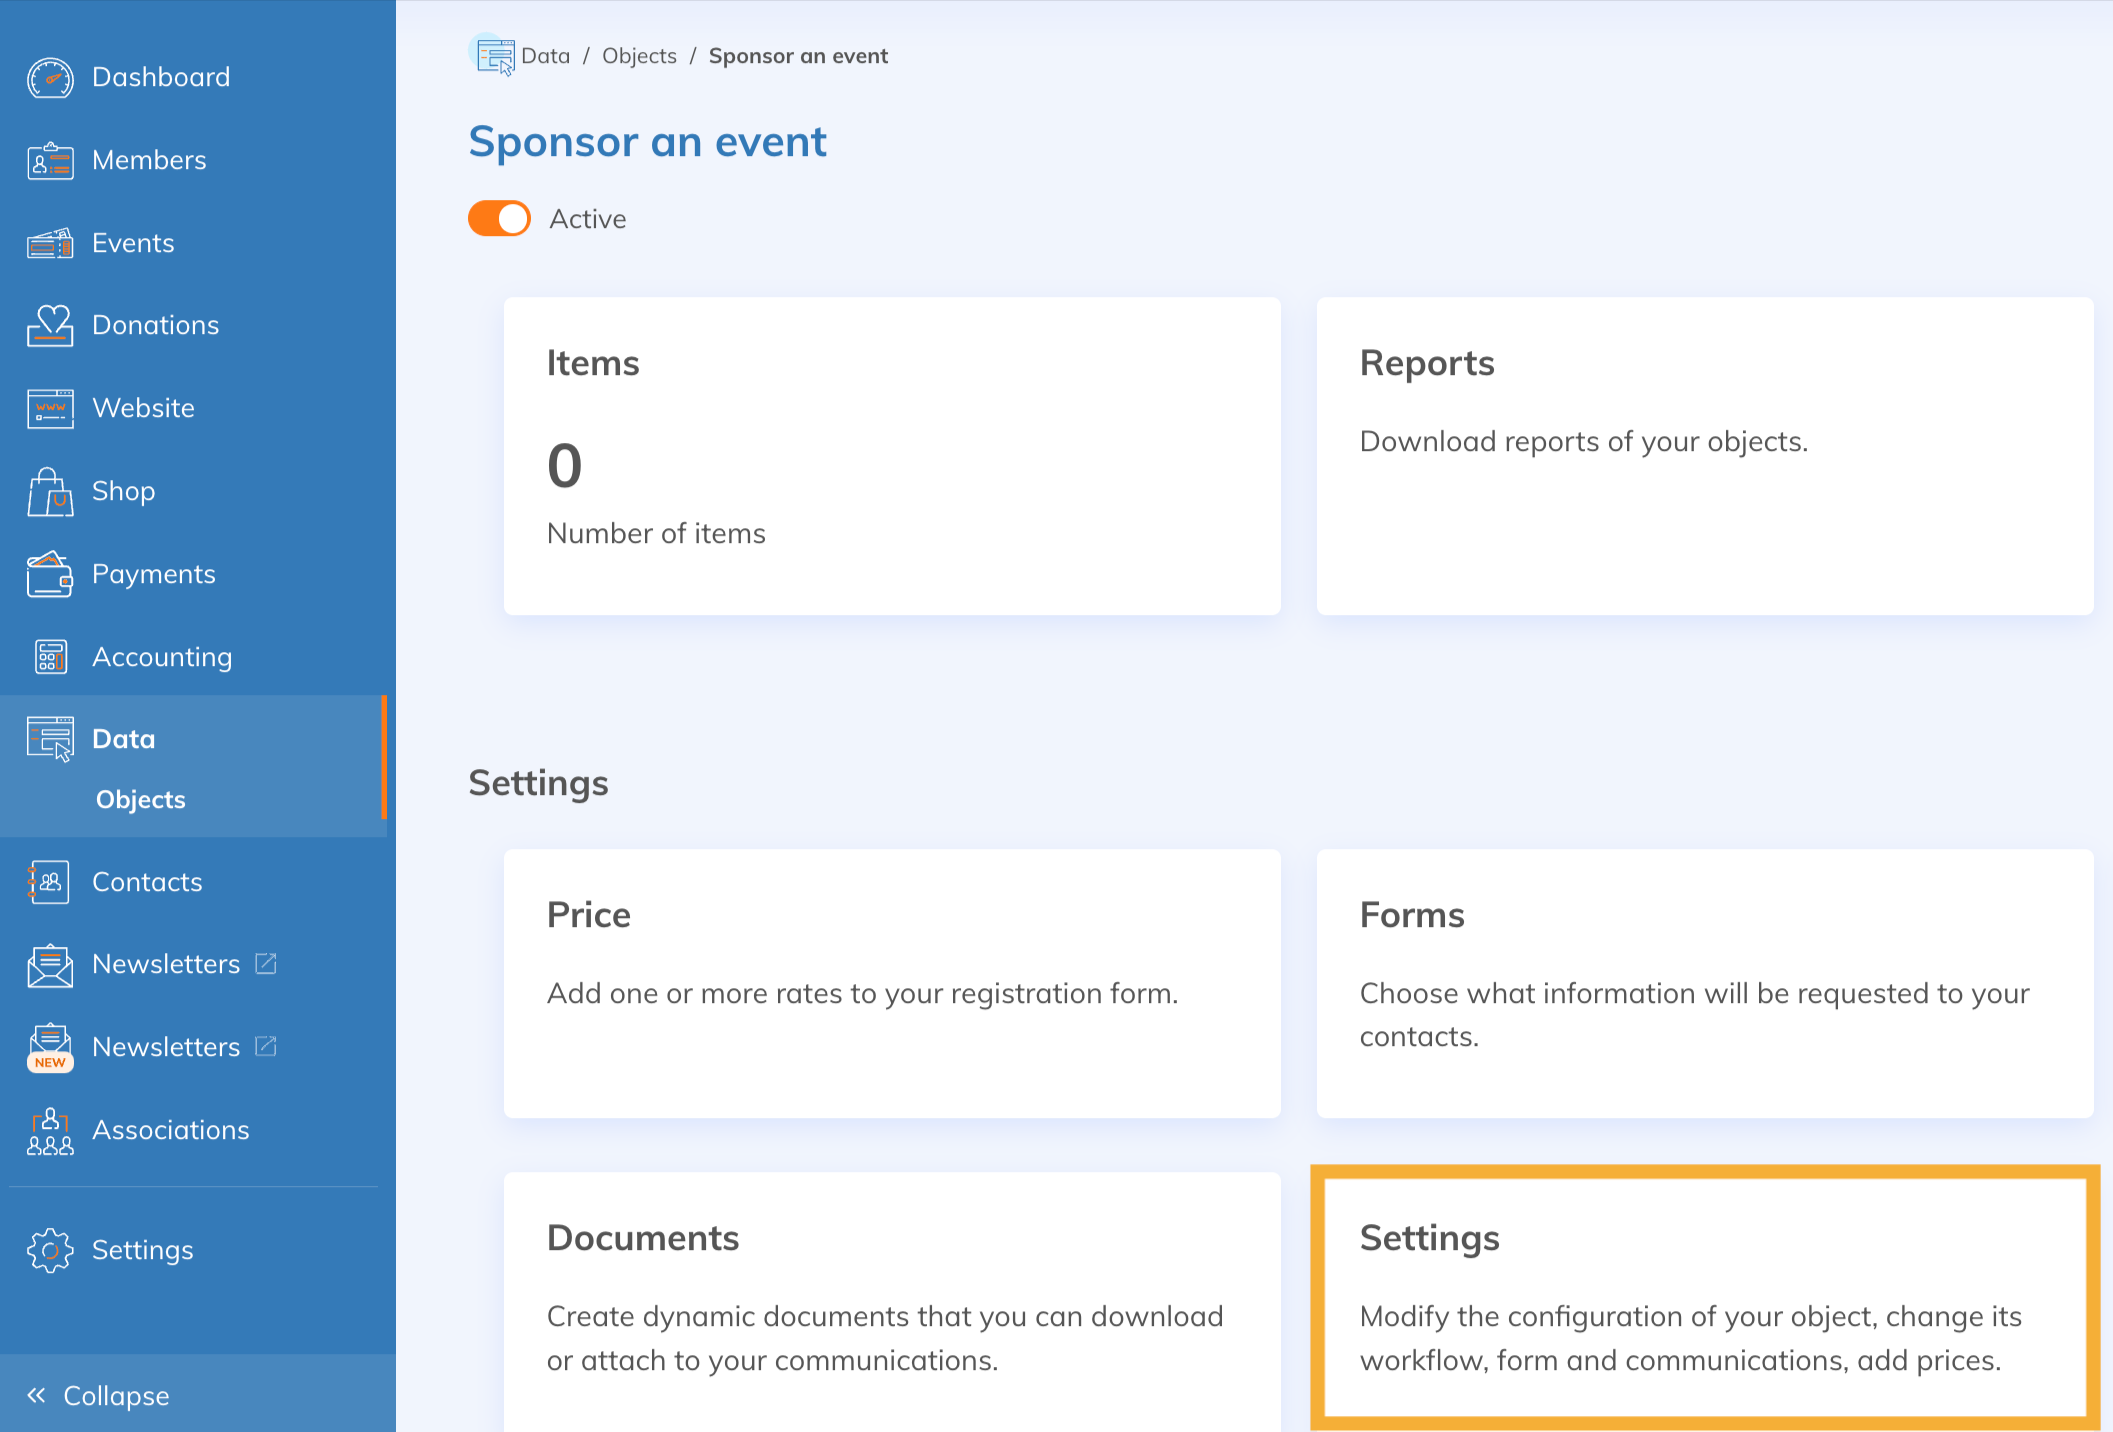The width and height of the screenshot is (2113, 1432).
Task: Click the Settings gear icon in sidebar
Action: (x=50, y=1251)
